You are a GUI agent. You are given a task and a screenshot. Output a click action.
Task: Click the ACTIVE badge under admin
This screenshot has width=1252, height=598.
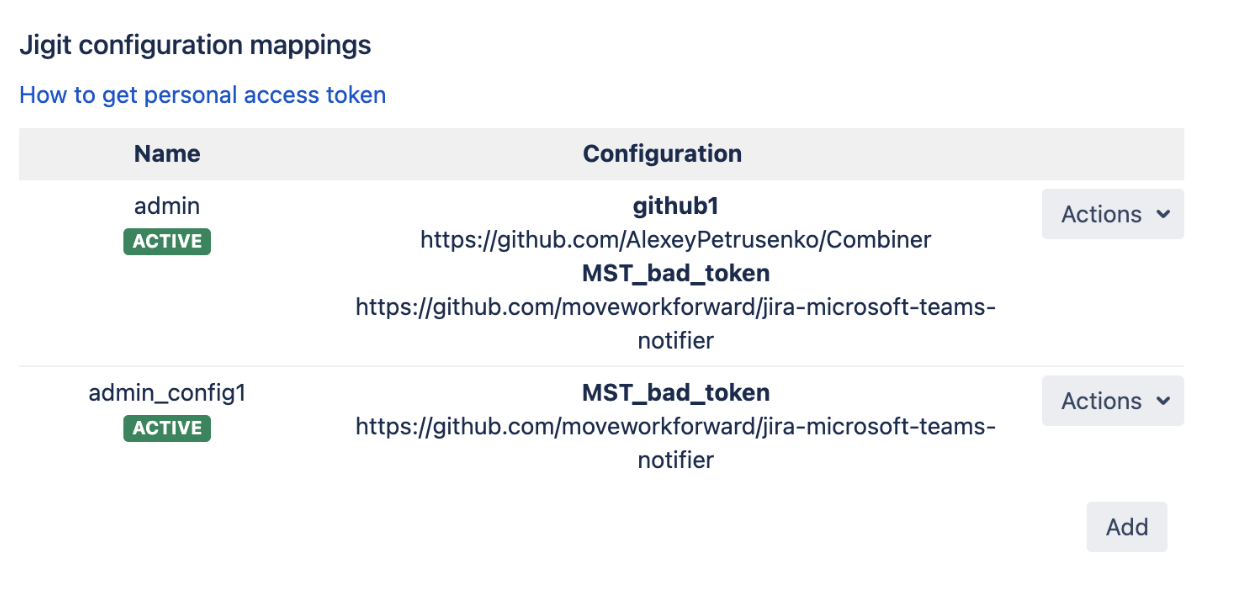(167, 241)
